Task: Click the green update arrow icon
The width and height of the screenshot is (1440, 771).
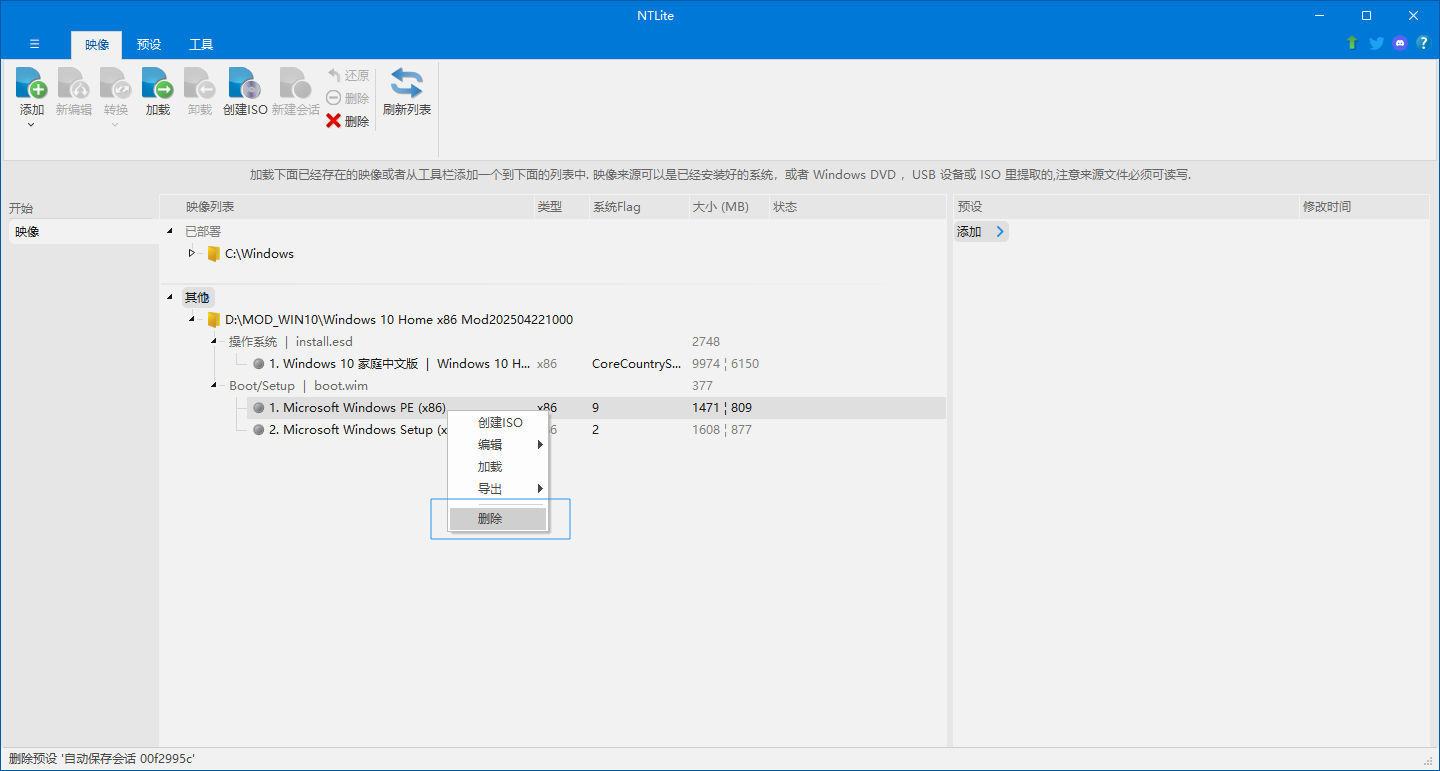Action: [1352, 43]
